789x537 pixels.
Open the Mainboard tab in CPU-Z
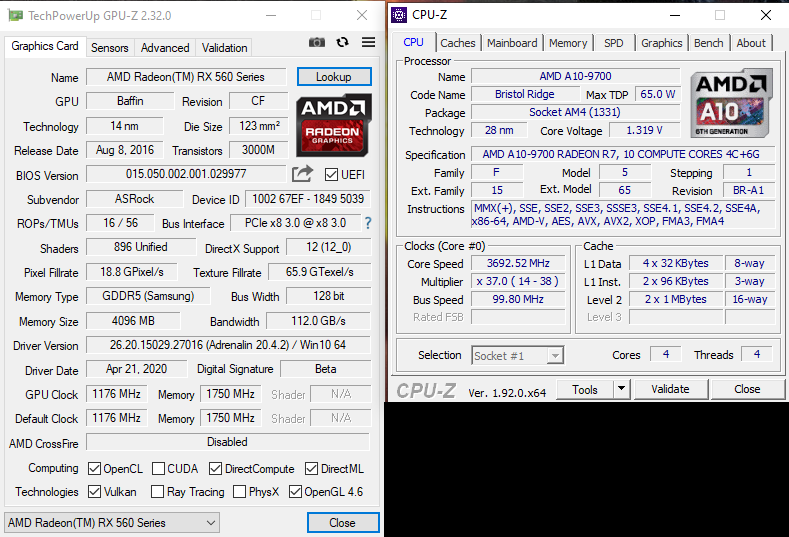click(512, 43)
